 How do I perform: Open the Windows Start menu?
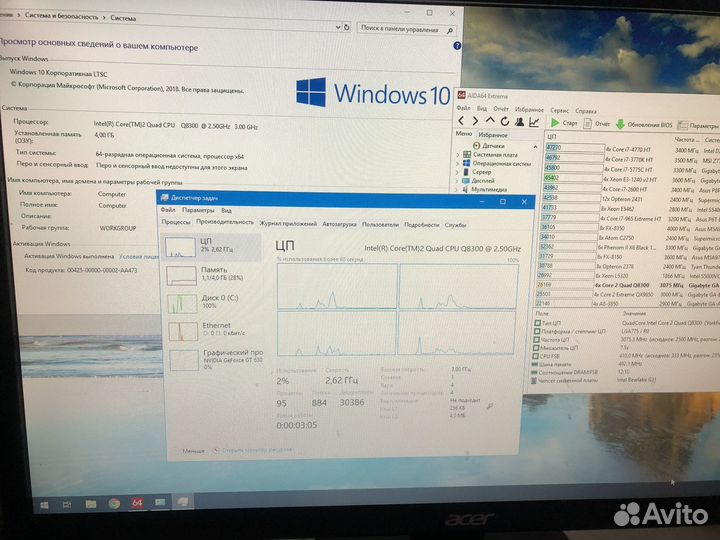44,505
